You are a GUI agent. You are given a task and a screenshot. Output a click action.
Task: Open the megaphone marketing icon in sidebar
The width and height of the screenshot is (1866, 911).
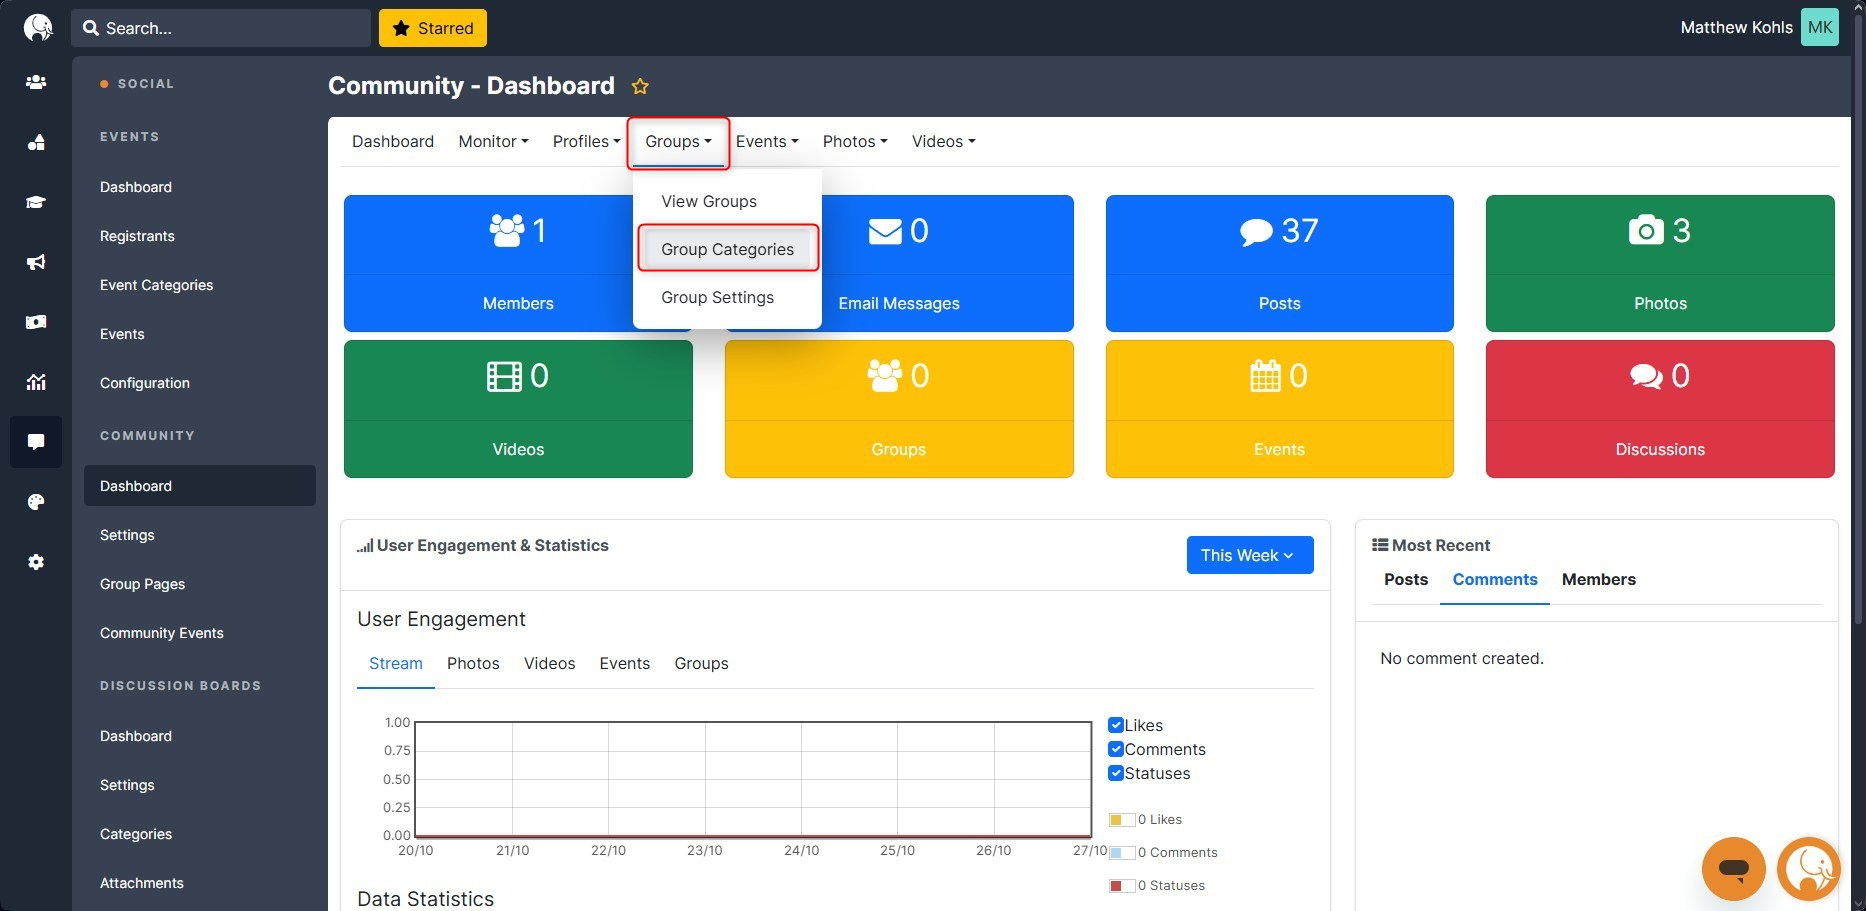(x=36, y=262)
